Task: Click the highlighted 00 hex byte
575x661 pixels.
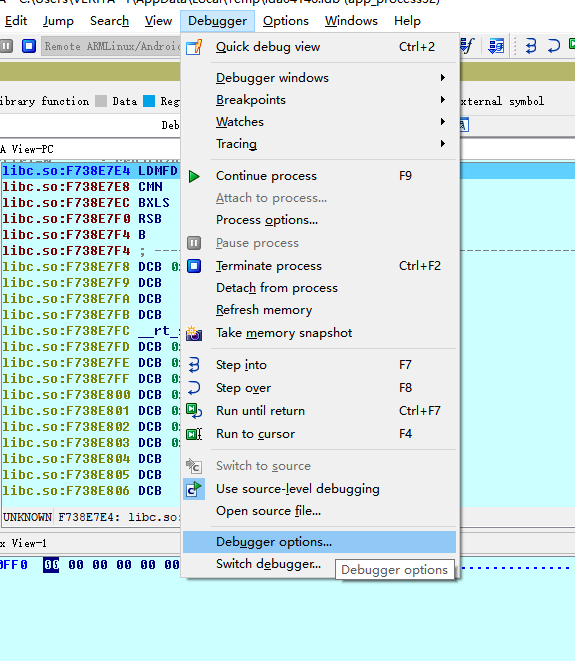Action: pyautogui.click(x=51, y=565)
